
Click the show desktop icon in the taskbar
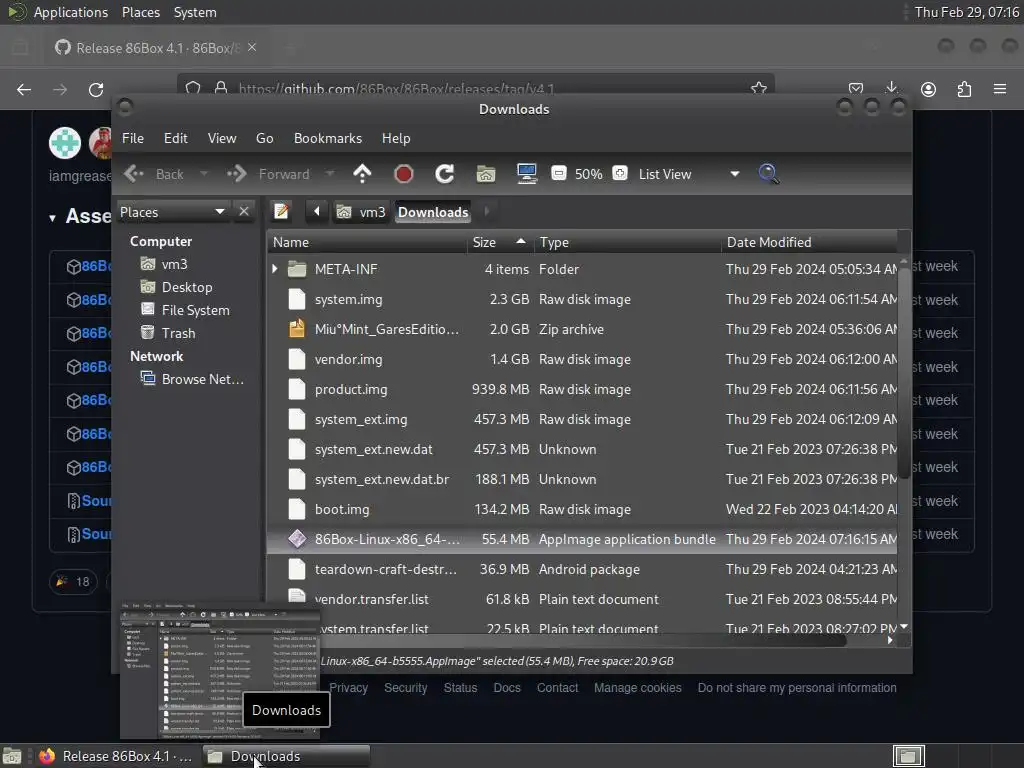coord(12,756)
